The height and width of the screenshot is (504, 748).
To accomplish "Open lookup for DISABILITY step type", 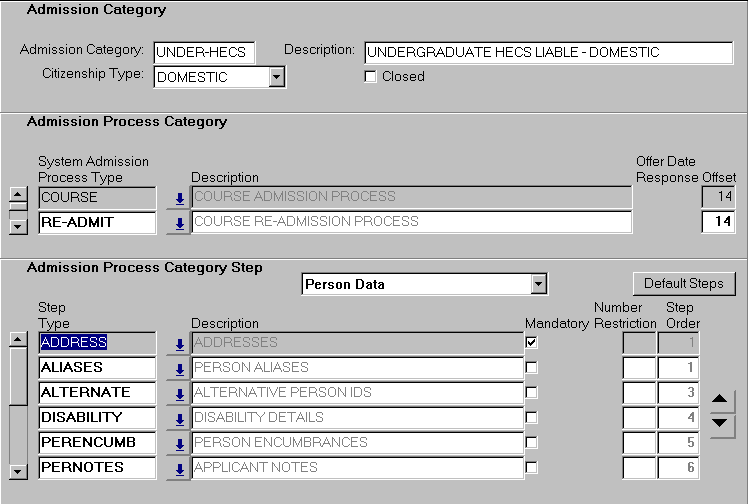I will (179, 418).
